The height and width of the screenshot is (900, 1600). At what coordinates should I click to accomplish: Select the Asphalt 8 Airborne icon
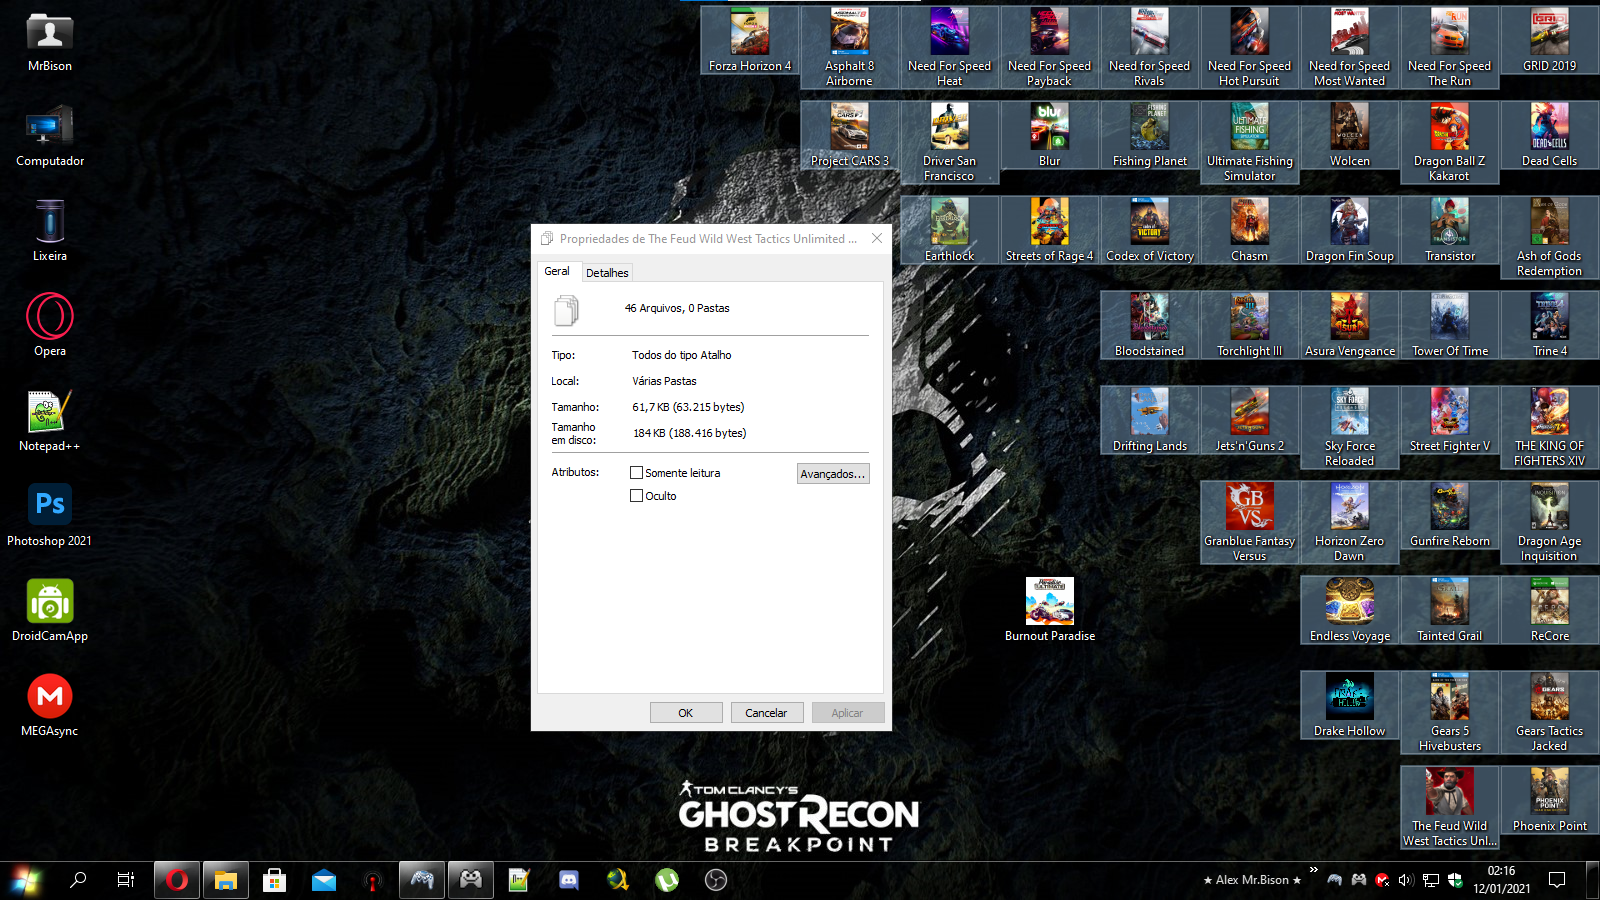point(849,47)
